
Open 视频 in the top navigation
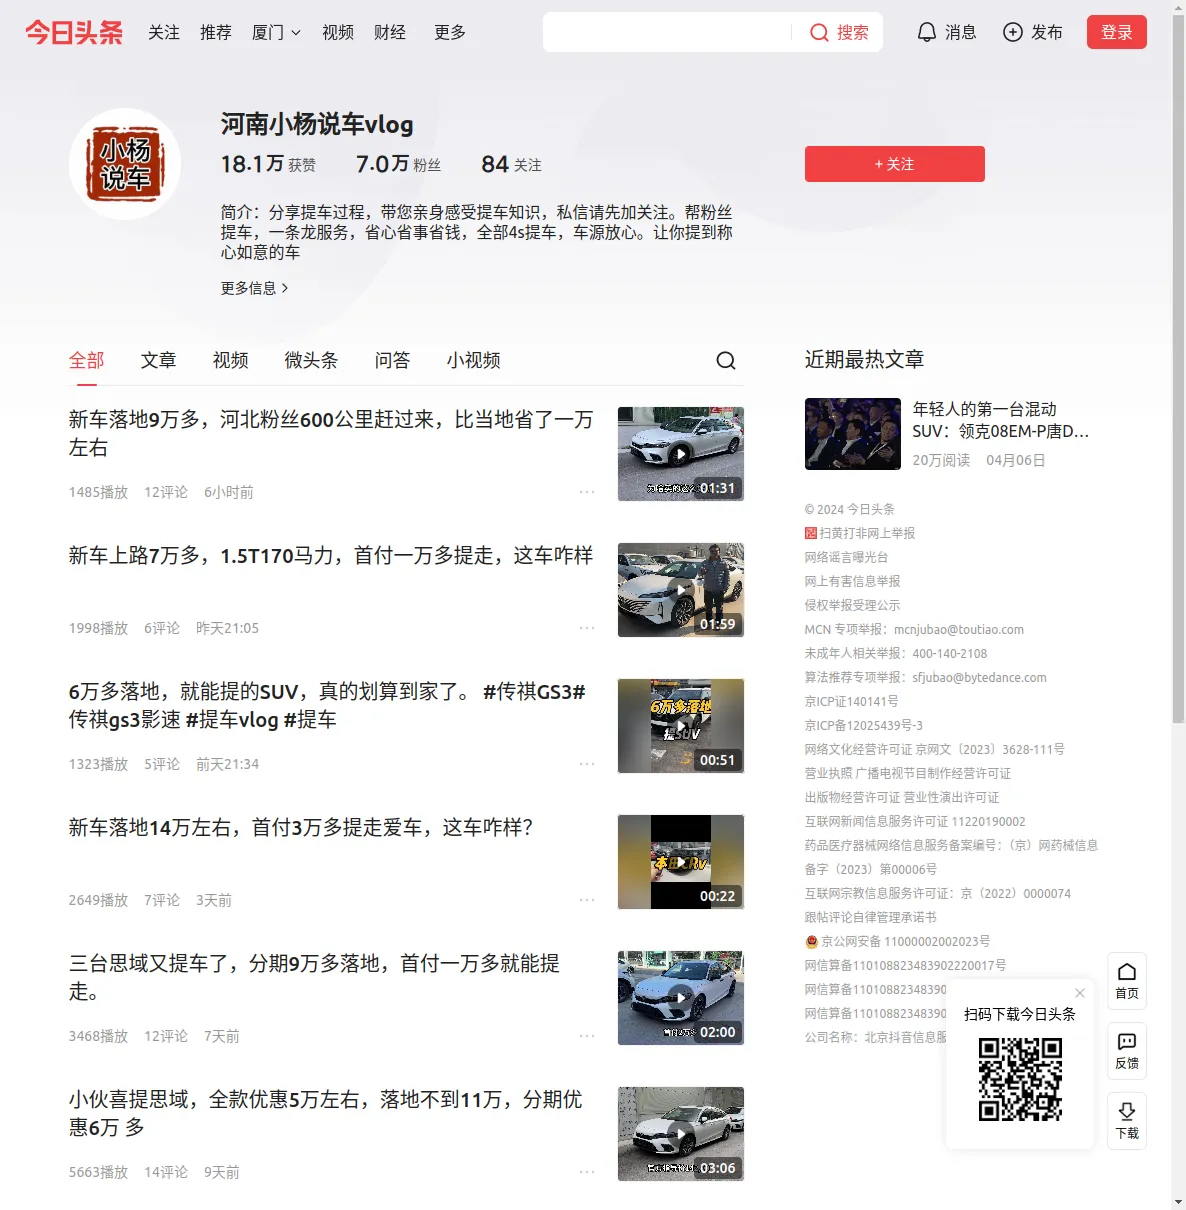coord(338,32)
